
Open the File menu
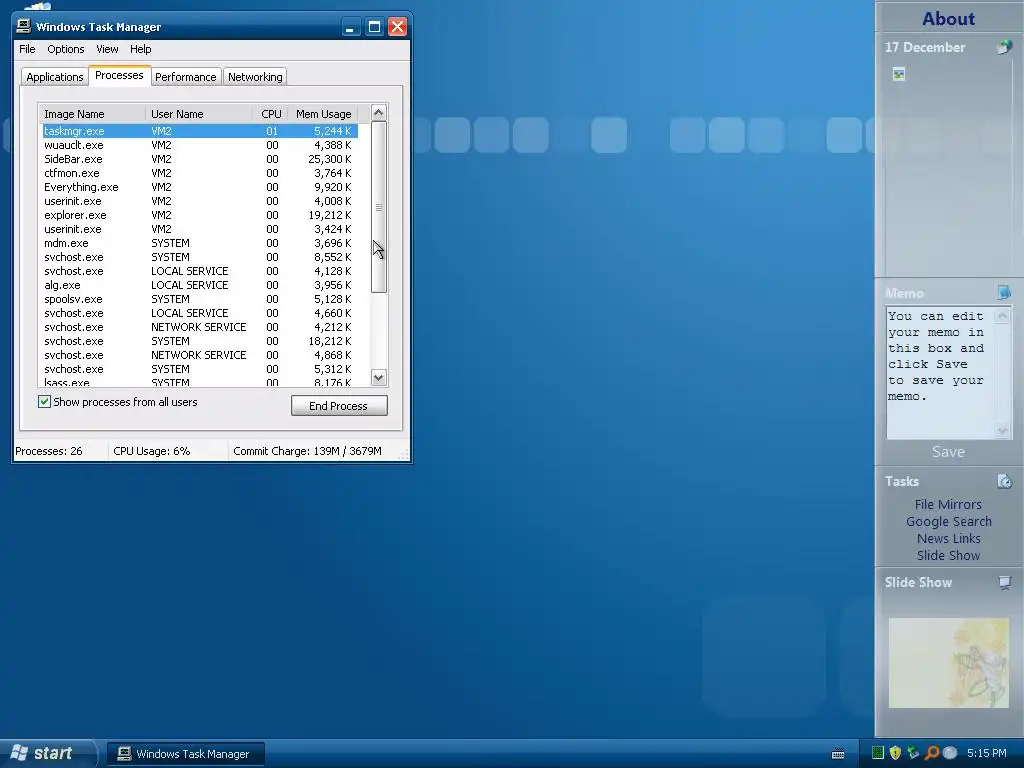point(27,49)
